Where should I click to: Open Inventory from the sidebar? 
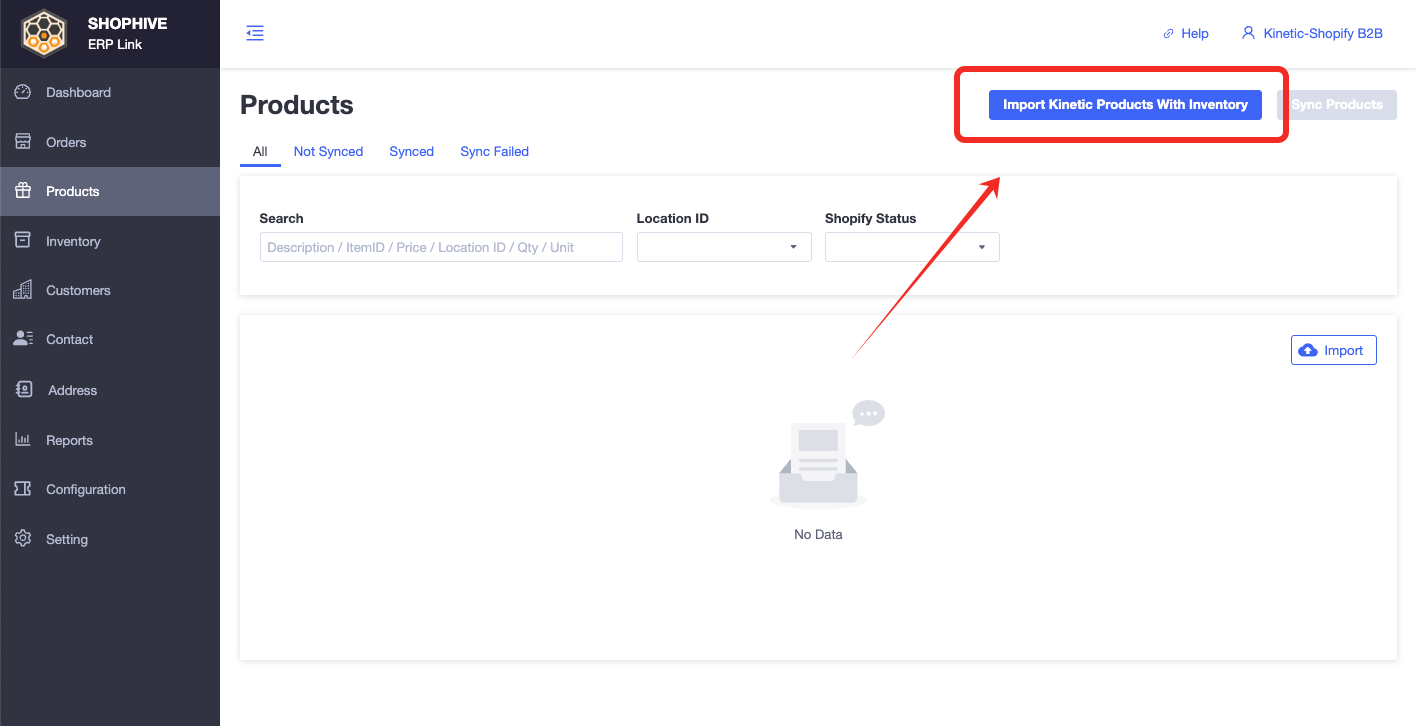110,241
